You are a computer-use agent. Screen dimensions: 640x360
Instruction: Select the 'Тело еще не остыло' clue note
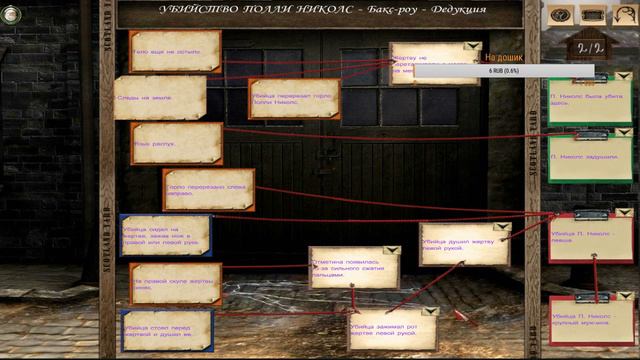(x=176, y=52)
